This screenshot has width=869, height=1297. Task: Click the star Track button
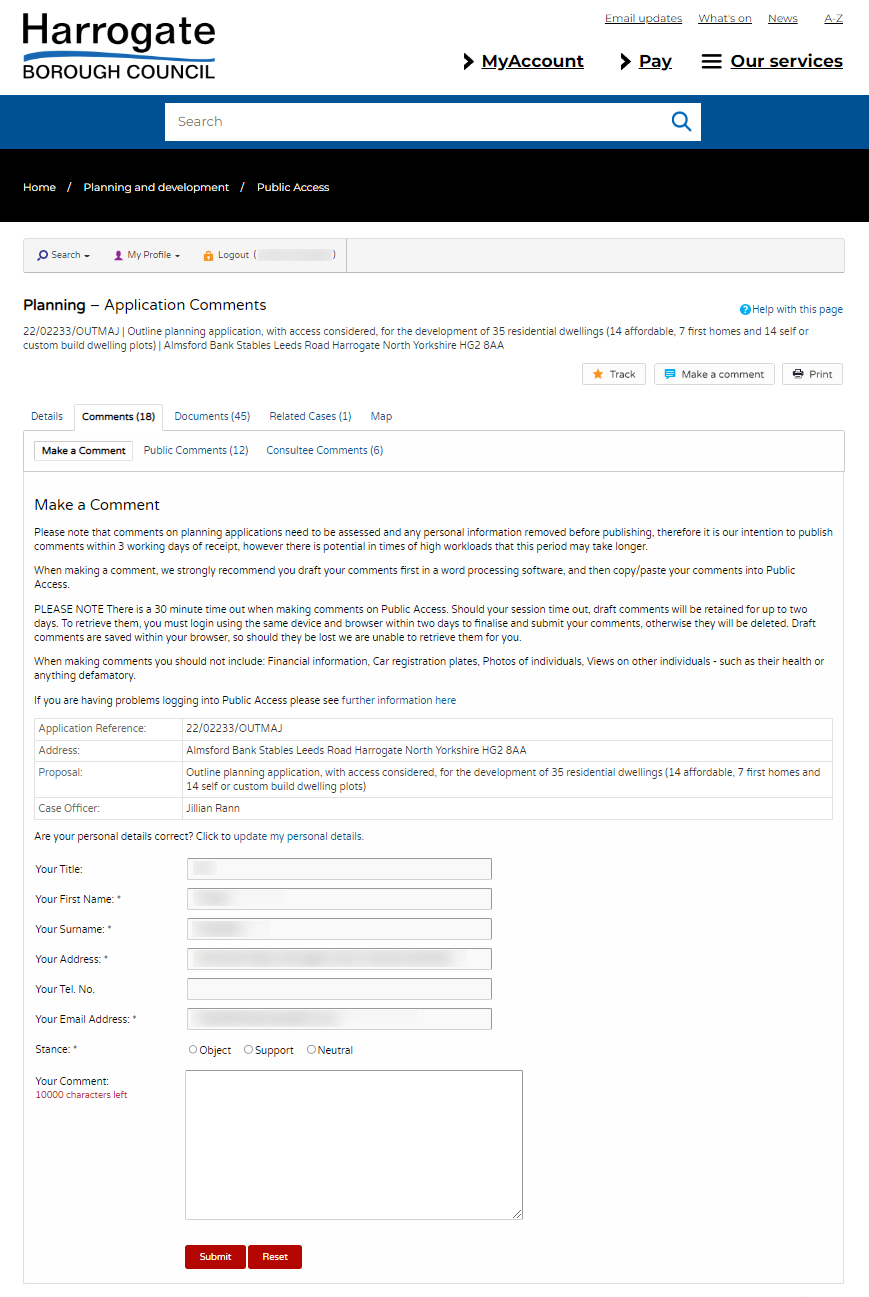[613, 374]
